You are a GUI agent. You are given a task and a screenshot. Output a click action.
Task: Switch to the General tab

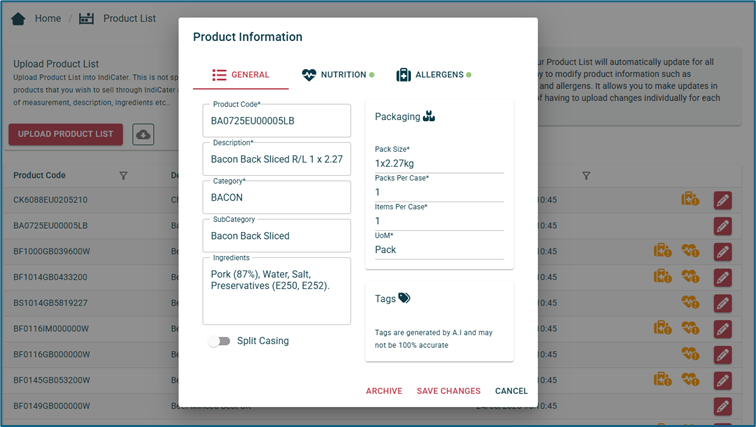click(x=241, y=75)
